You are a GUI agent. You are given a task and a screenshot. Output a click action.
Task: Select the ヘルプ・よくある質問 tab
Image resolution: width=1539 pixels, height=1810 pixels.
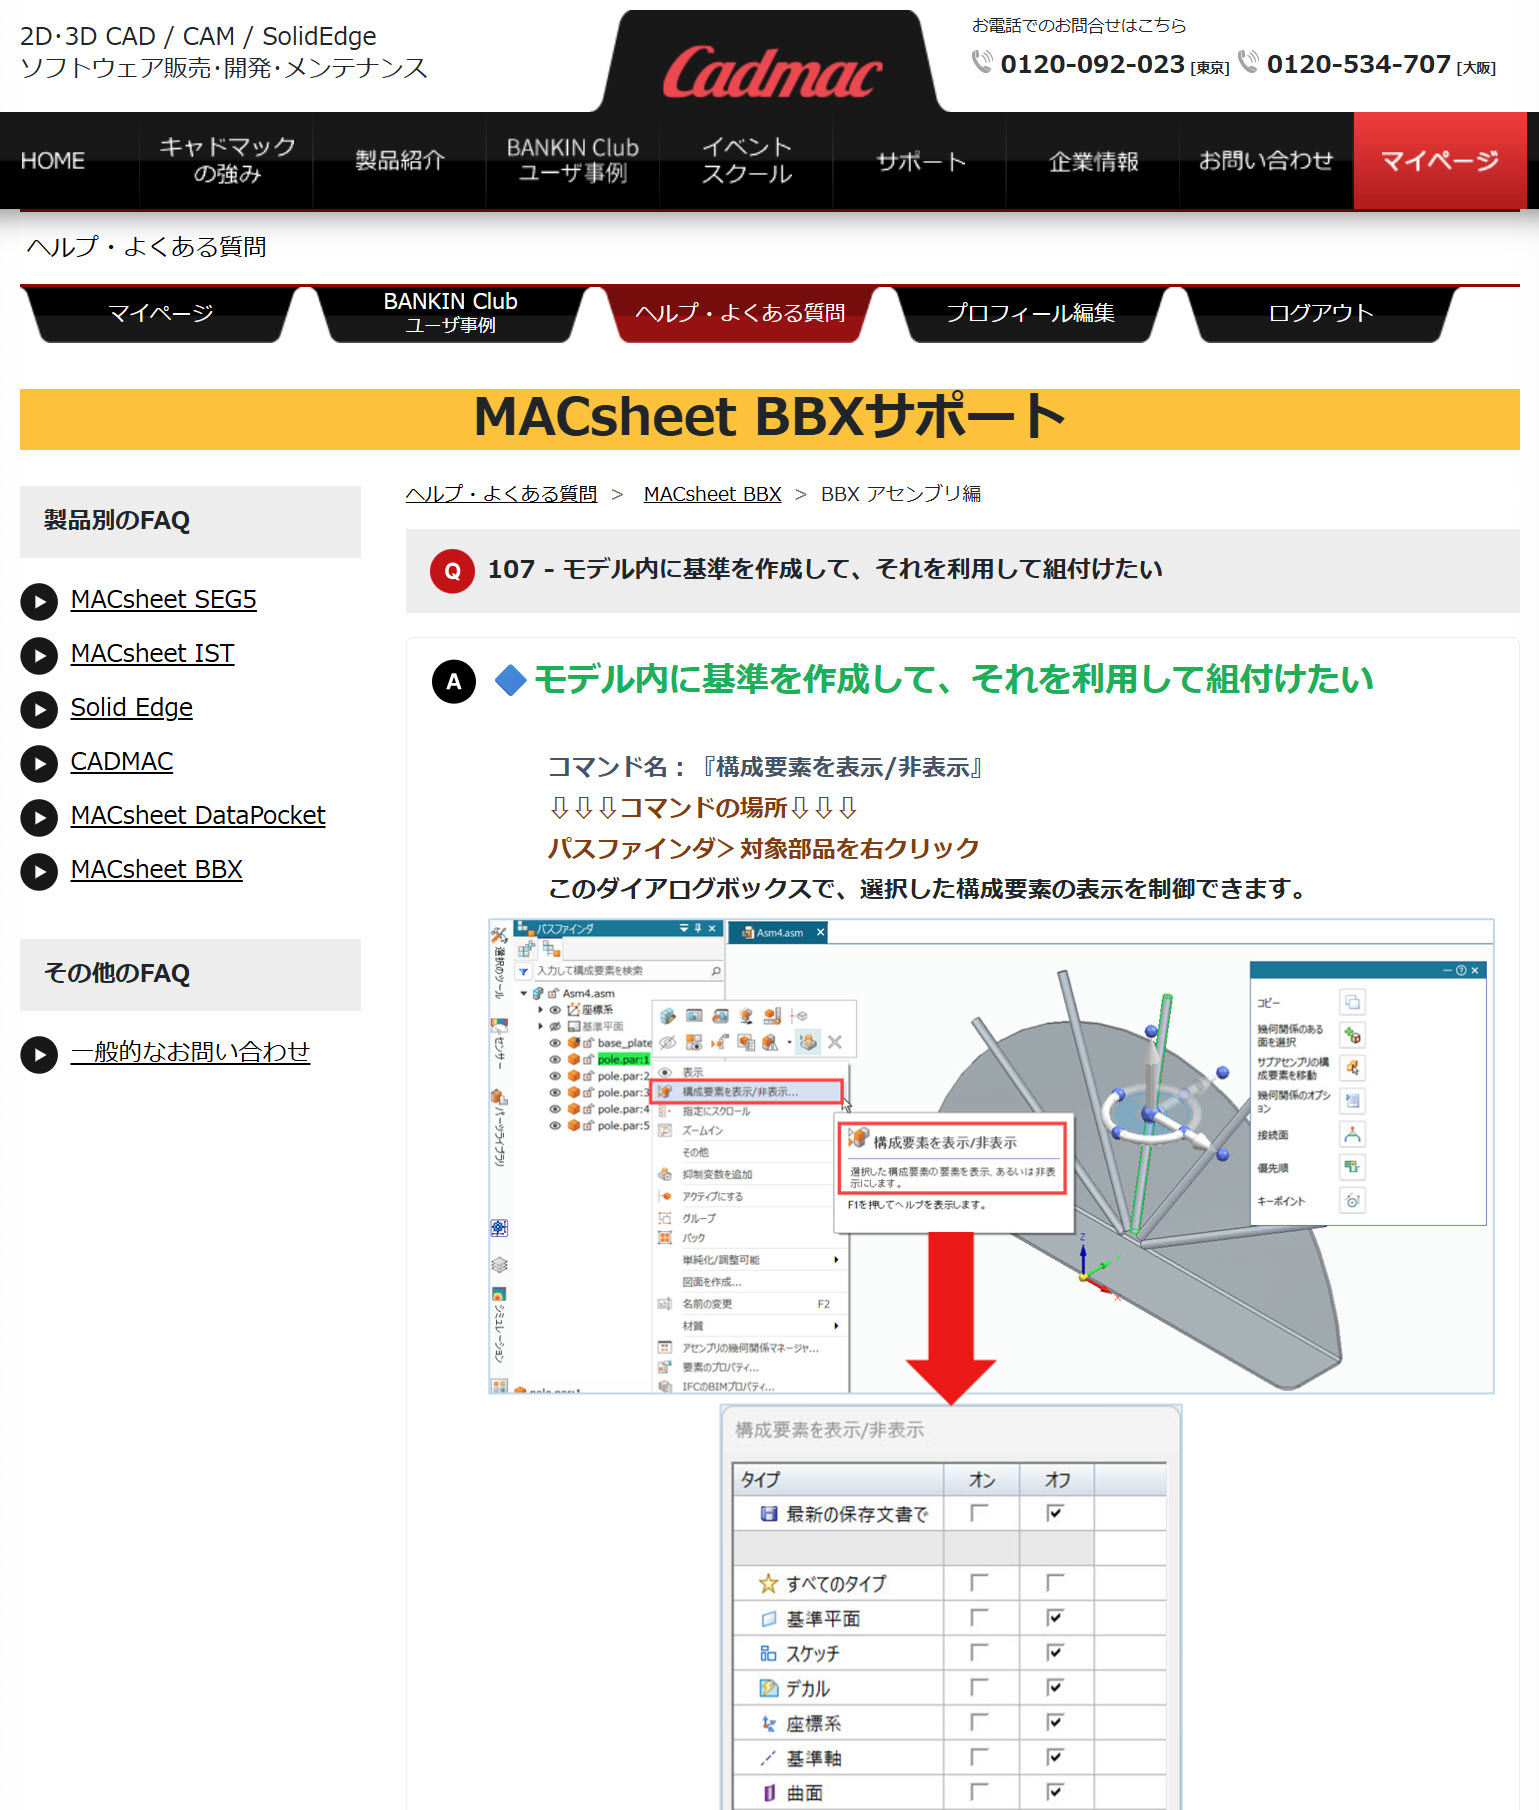pyautogui.click(x=740, y=314)
